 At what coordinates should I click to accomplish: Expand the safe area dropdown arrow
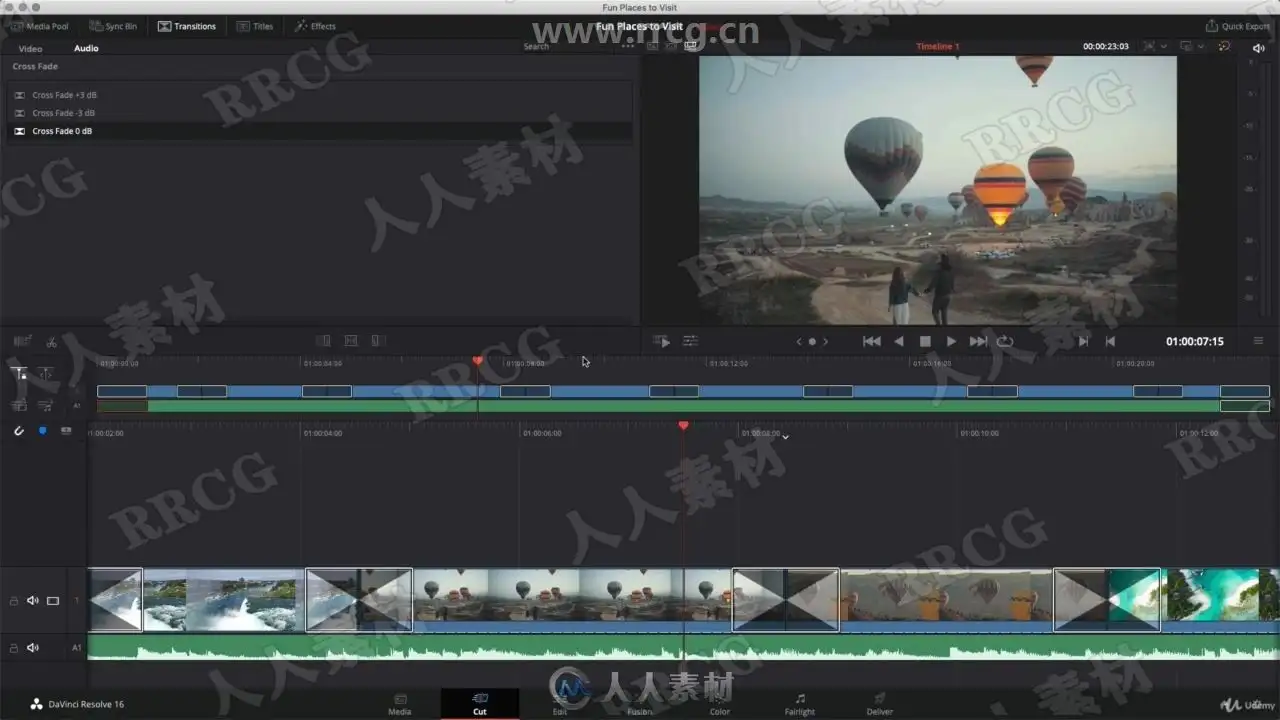click(1164, 46)
